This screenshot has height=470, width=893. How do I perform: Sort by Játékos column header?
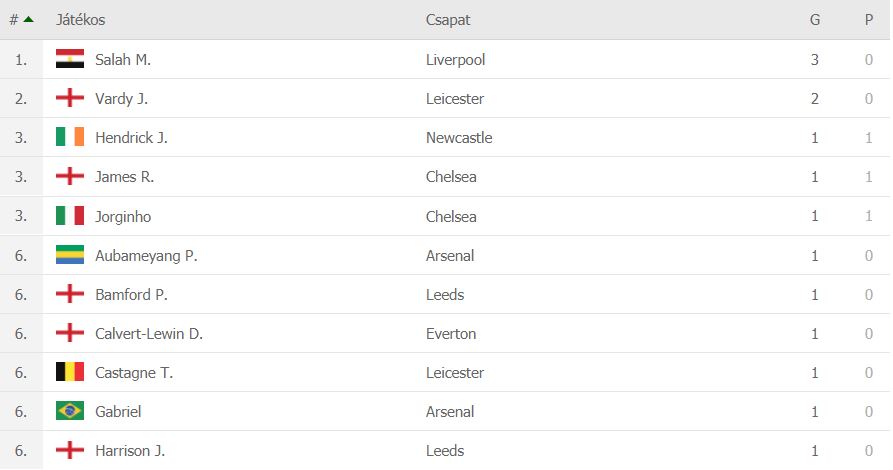click(80, 20)
